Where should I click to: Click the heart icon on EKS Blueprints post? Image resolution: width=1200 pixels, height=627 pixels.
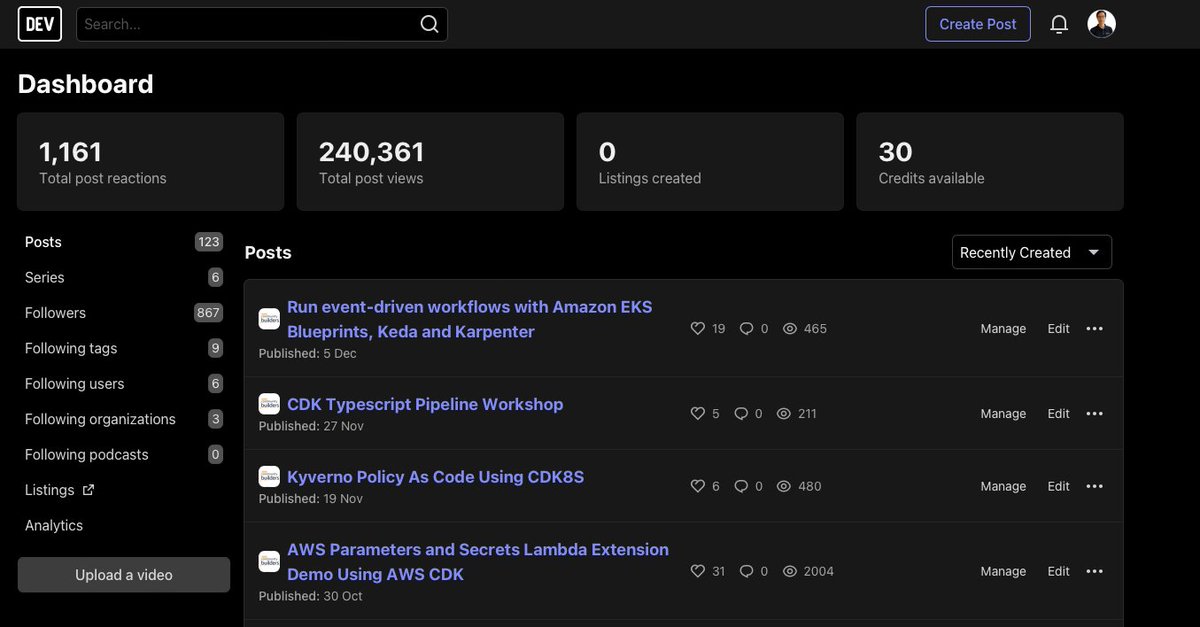pyautogui.click(x=698, y=328)
